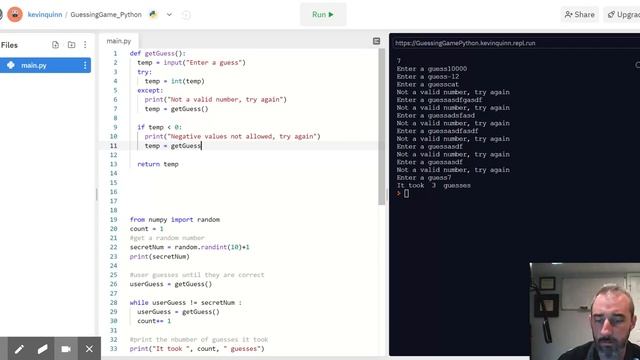Click line 'if temp < 0:'
The height and width of the screenshot is (360, 640).
160,127
